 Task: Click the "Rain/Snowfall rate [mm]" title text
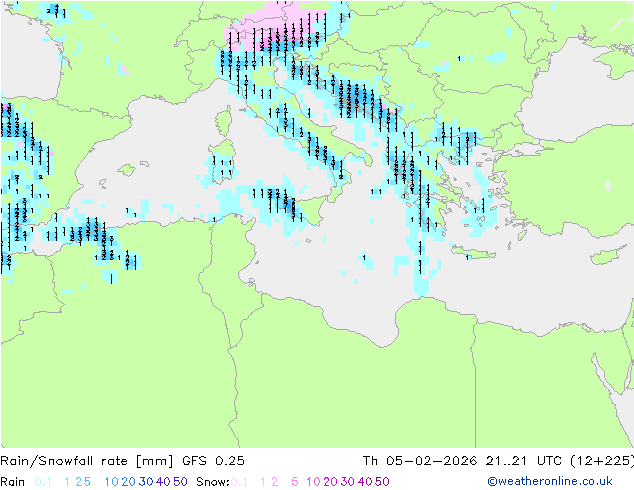point(87,461)
